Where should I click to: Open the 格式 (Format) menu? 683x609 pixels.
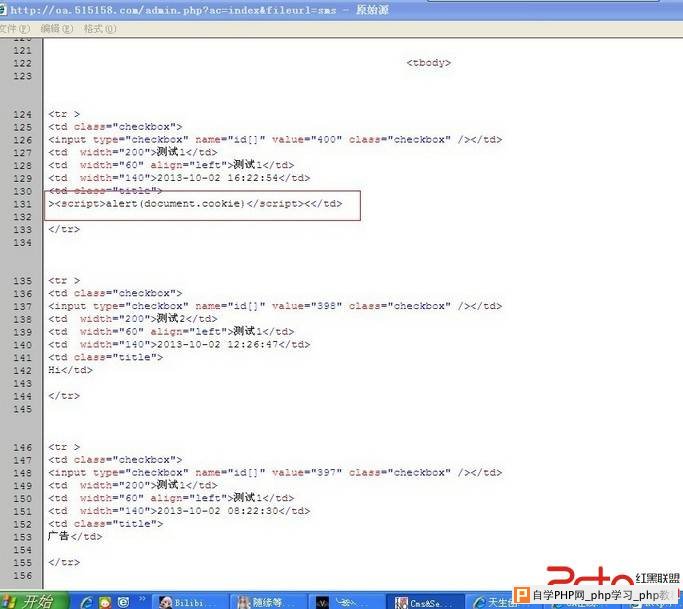pyautogui.click(x=100, y=29)
